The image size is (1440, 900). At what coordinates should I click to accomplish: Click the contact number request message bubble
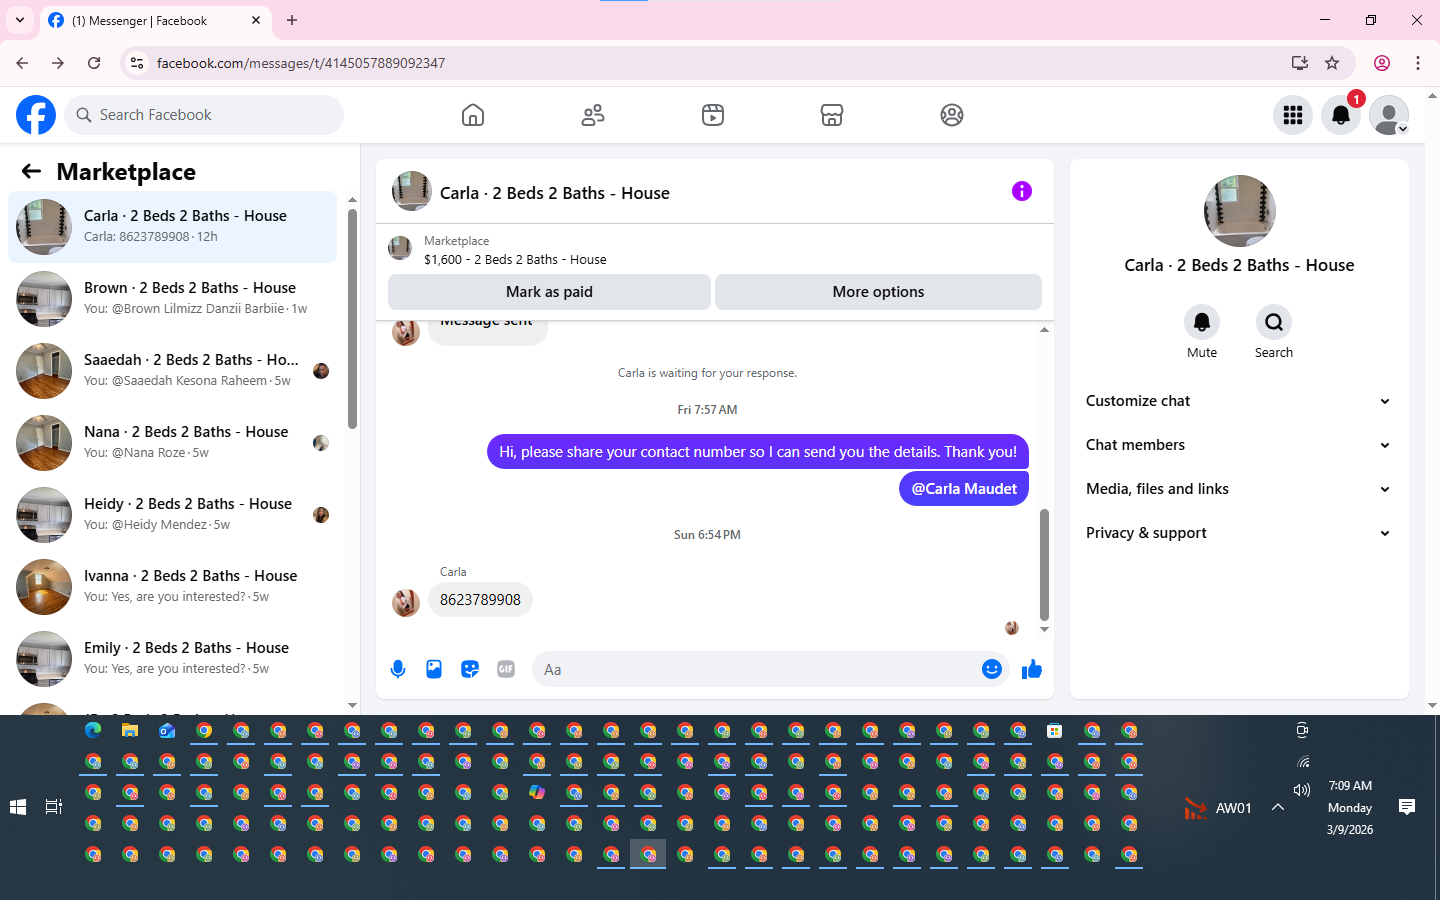(758, 452)
